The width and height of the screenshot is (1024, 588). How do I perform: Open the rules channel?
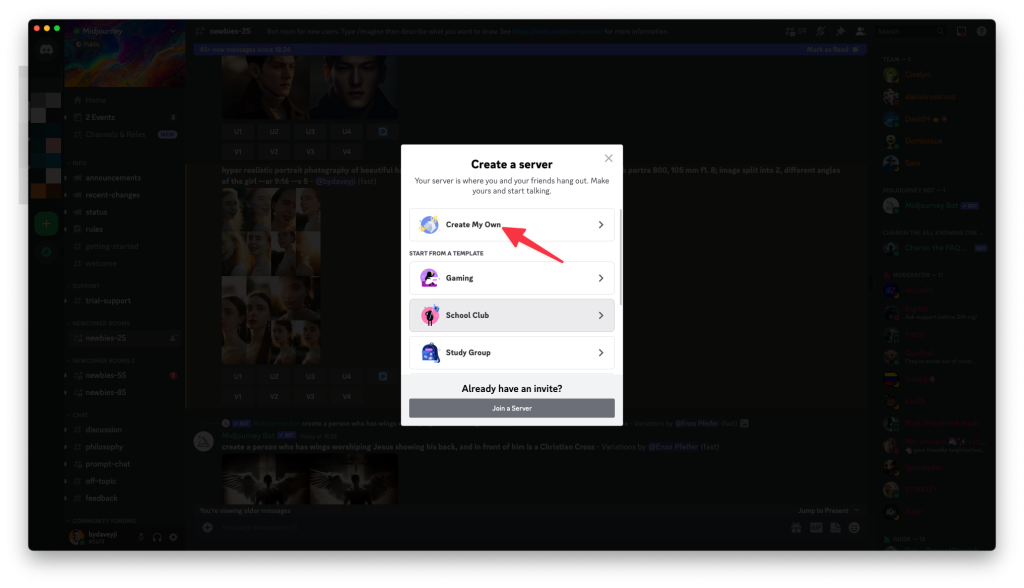[x=124, y=229]
